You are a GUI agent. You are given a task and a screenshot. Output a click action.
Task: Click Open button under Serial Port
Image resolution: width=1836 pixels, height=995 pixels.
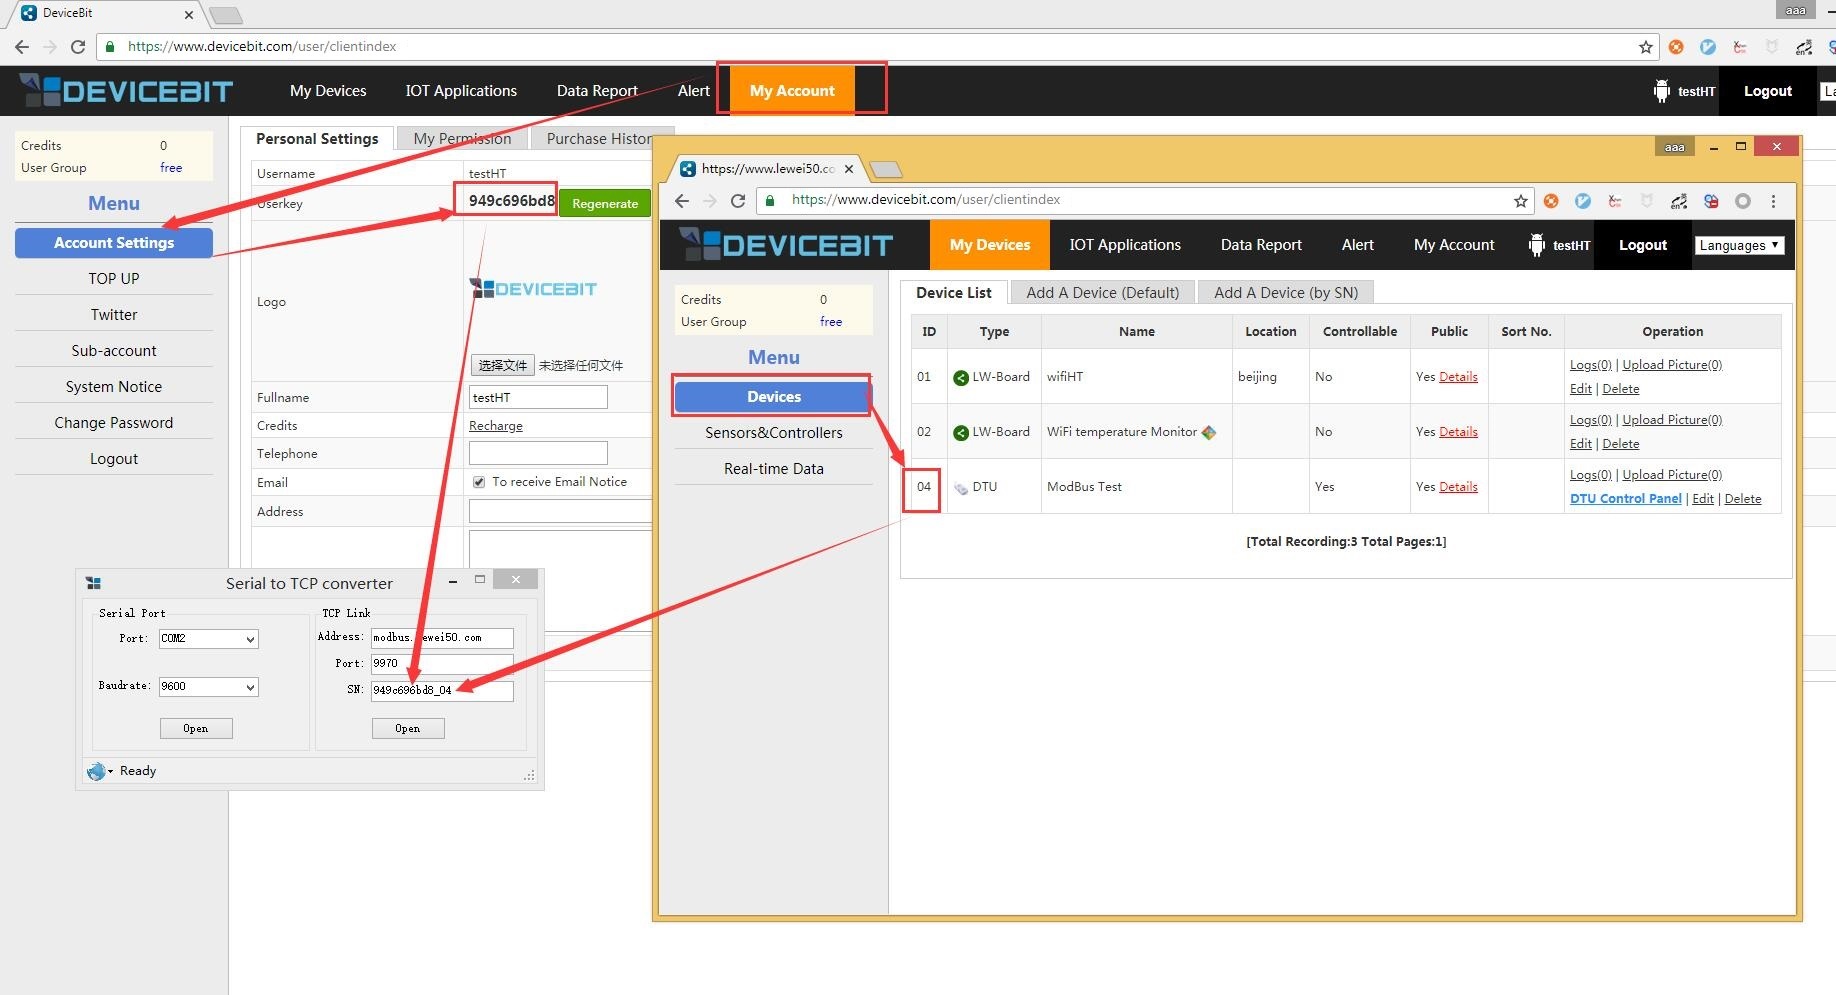coord(196,728)
